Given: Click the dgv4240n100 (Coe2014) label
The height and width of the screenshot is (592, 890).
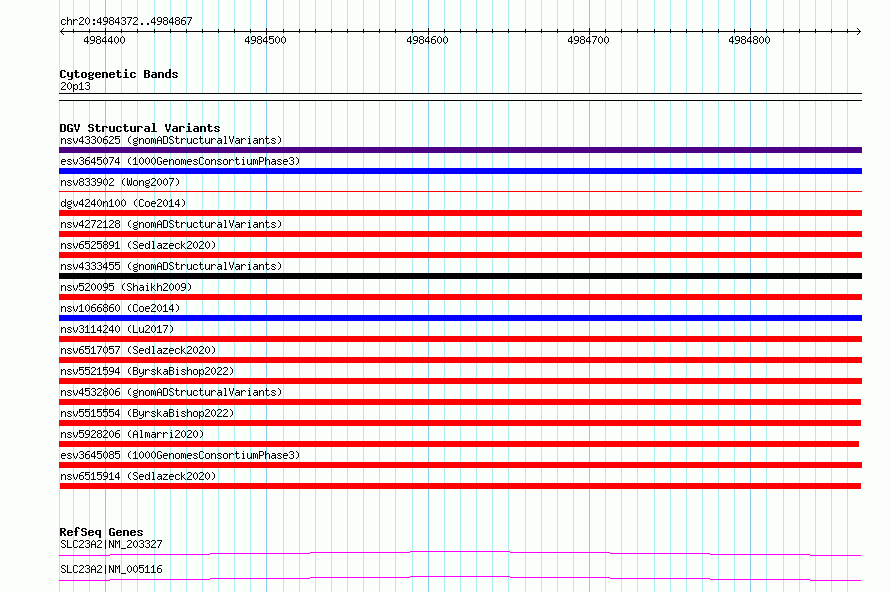Looking at the screenshot, I should [x=123, y=203].
